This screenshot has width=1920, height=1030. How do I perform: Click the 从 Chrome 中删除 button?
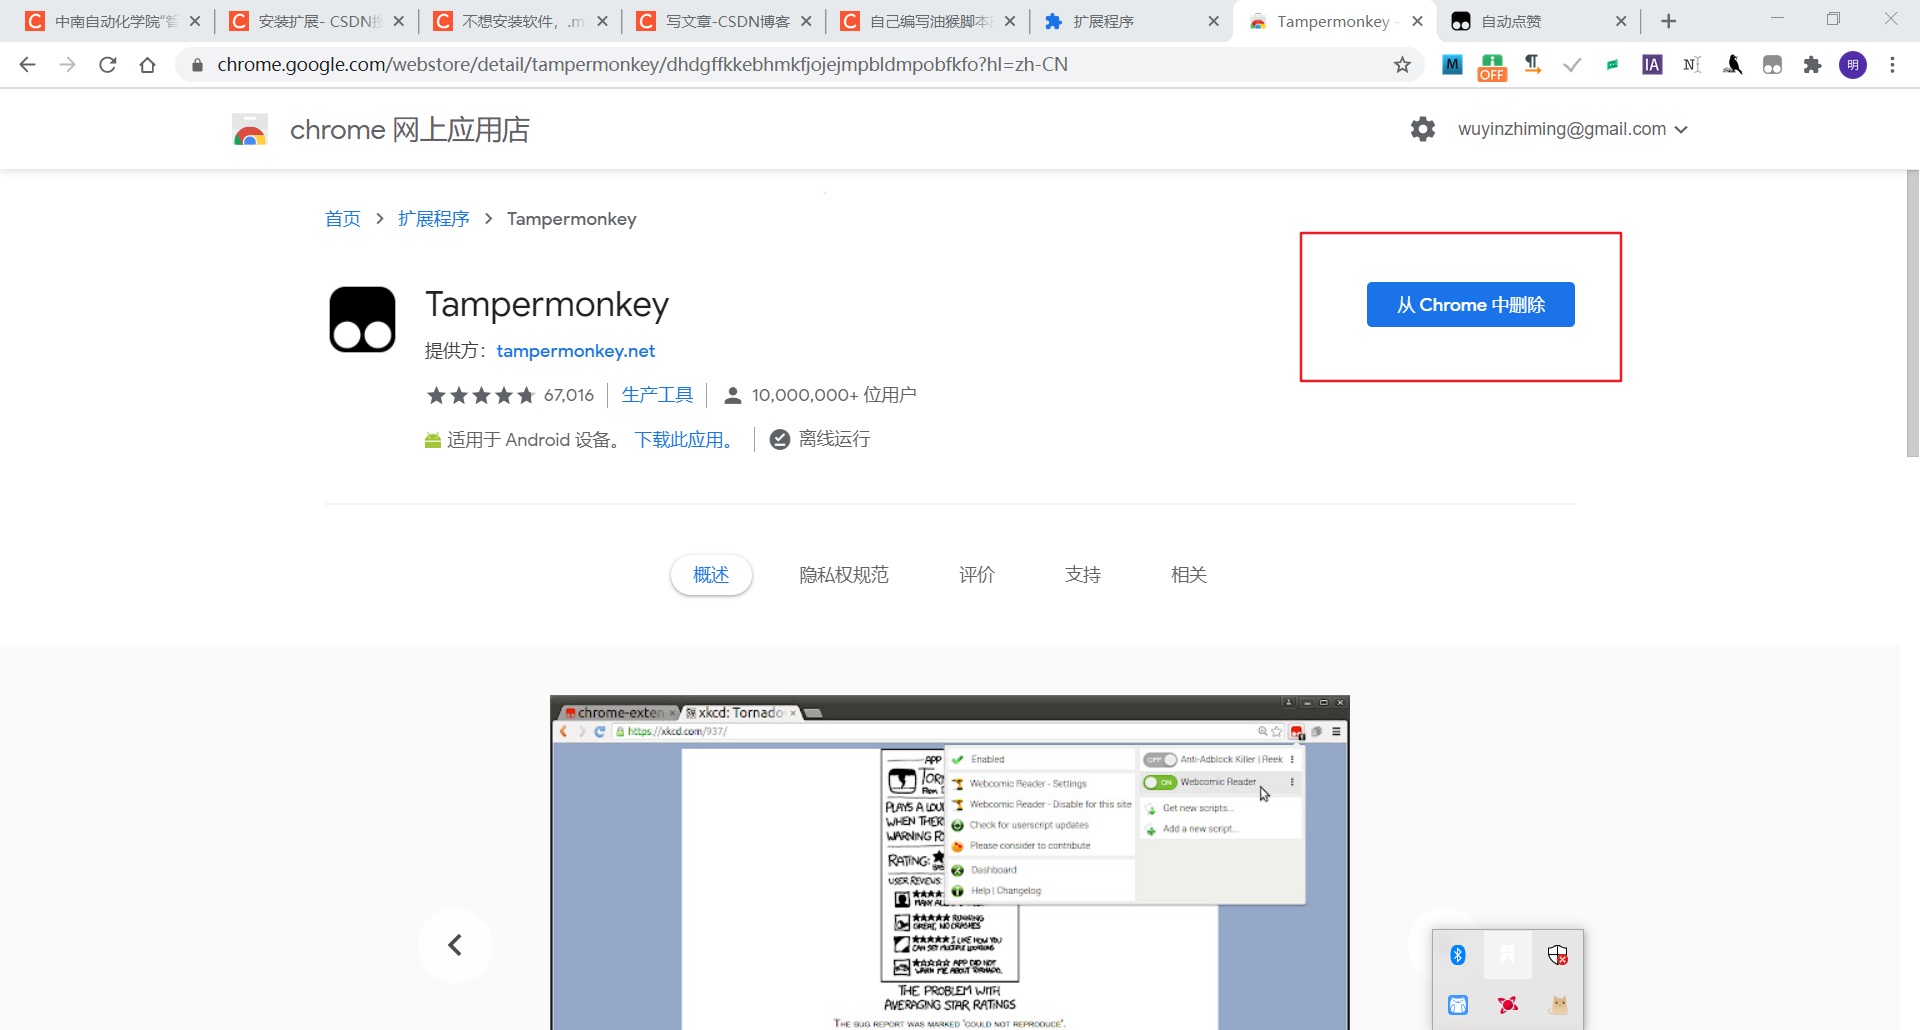click(1470, 304)
